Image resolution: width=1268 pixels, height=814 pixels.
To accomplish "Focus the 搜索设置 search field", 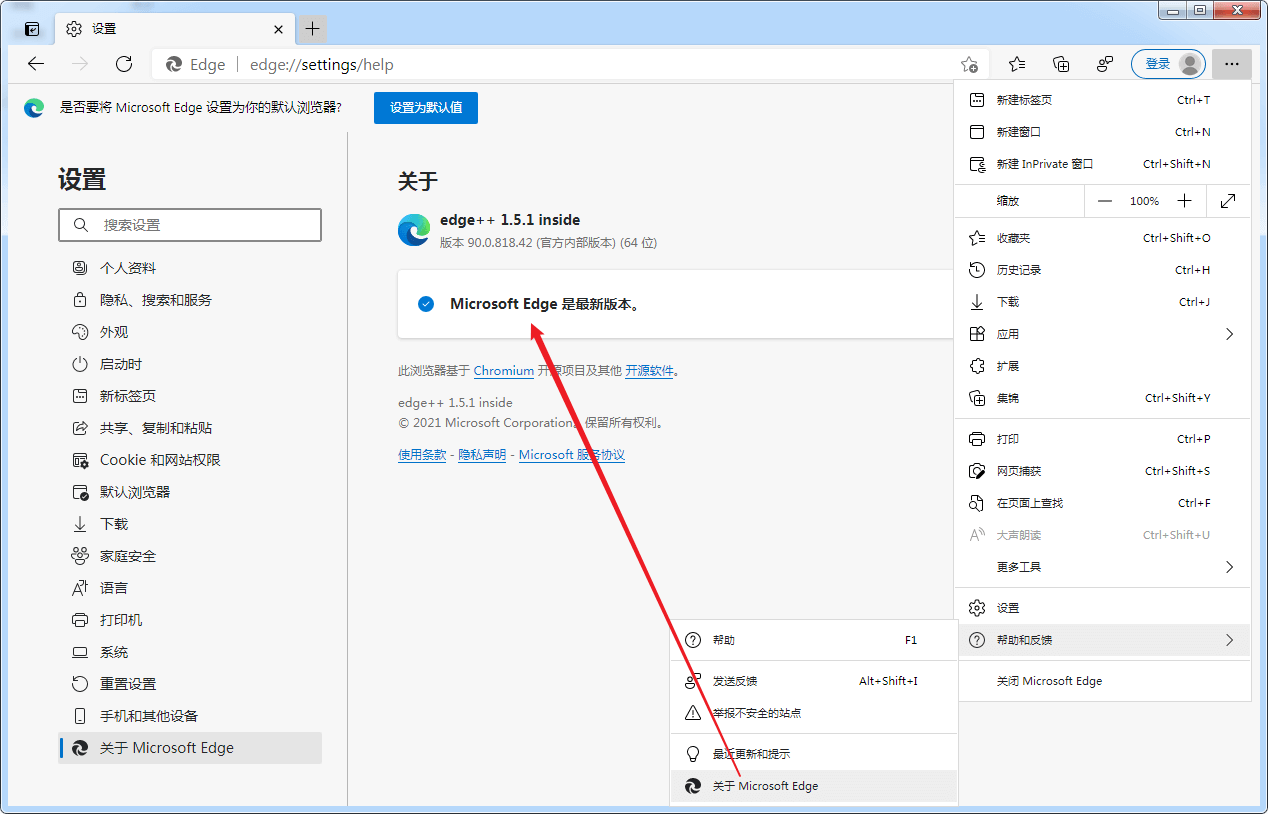I will [190, 225].
